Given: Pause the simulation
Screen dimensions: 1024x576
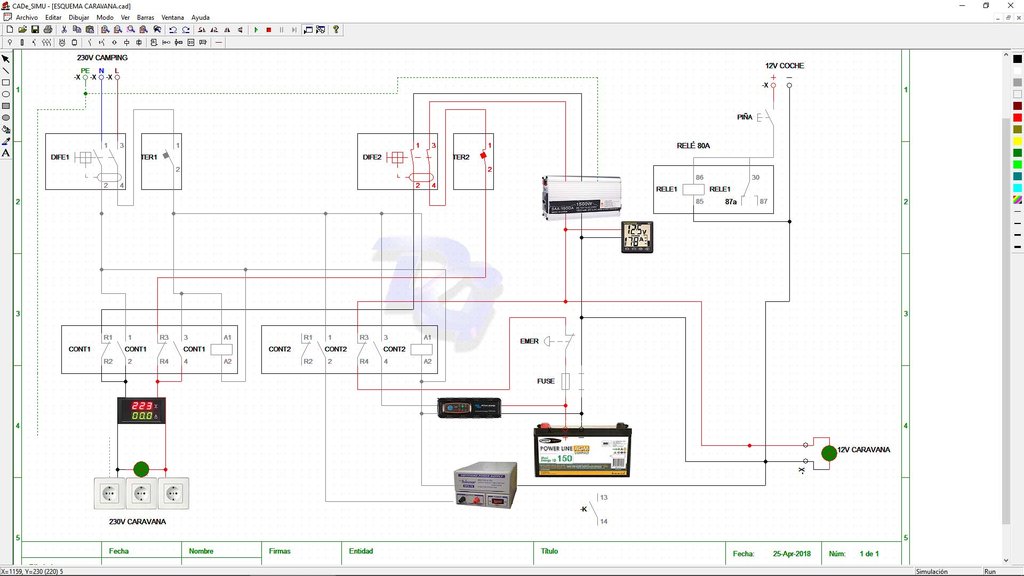Looking at the screenshot, I should pos(281,29).
